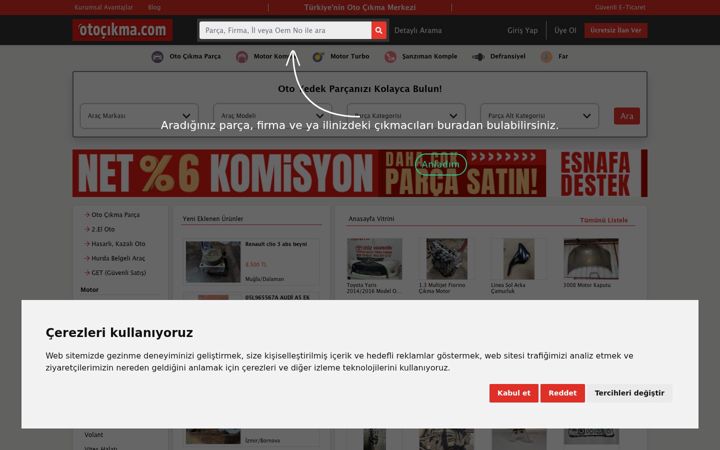This screenshot has height=450, width=720.
Task: Open Tercihleri değiştir cookie preferences
Action: click(630, 393)
